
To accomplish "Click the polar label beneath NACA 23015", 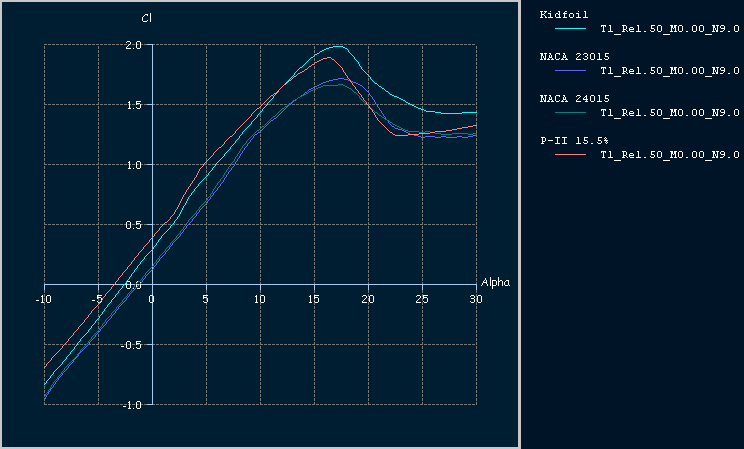I will click(669, 71).
